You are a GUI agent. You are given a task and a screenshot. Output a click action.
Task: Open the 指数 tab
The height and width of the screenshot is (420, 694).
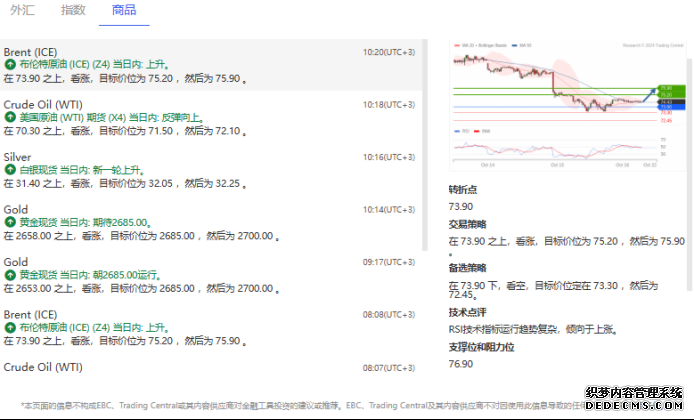point(72,10)
